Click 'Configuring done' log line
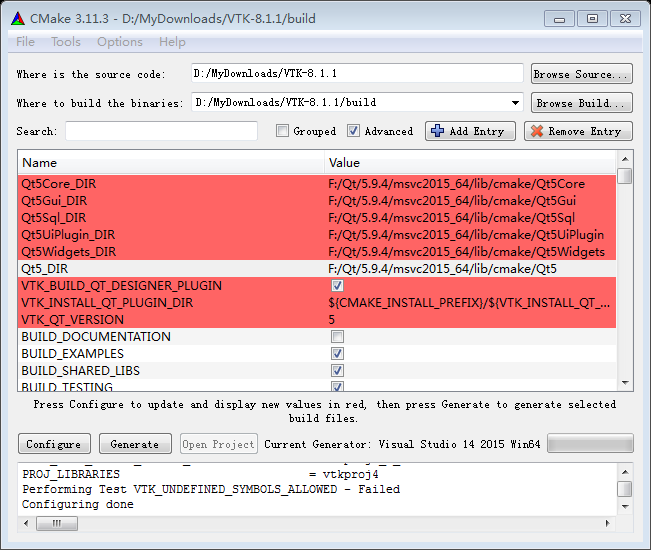Viewport: 651px width, 550px height. click(x=78, y=504)
